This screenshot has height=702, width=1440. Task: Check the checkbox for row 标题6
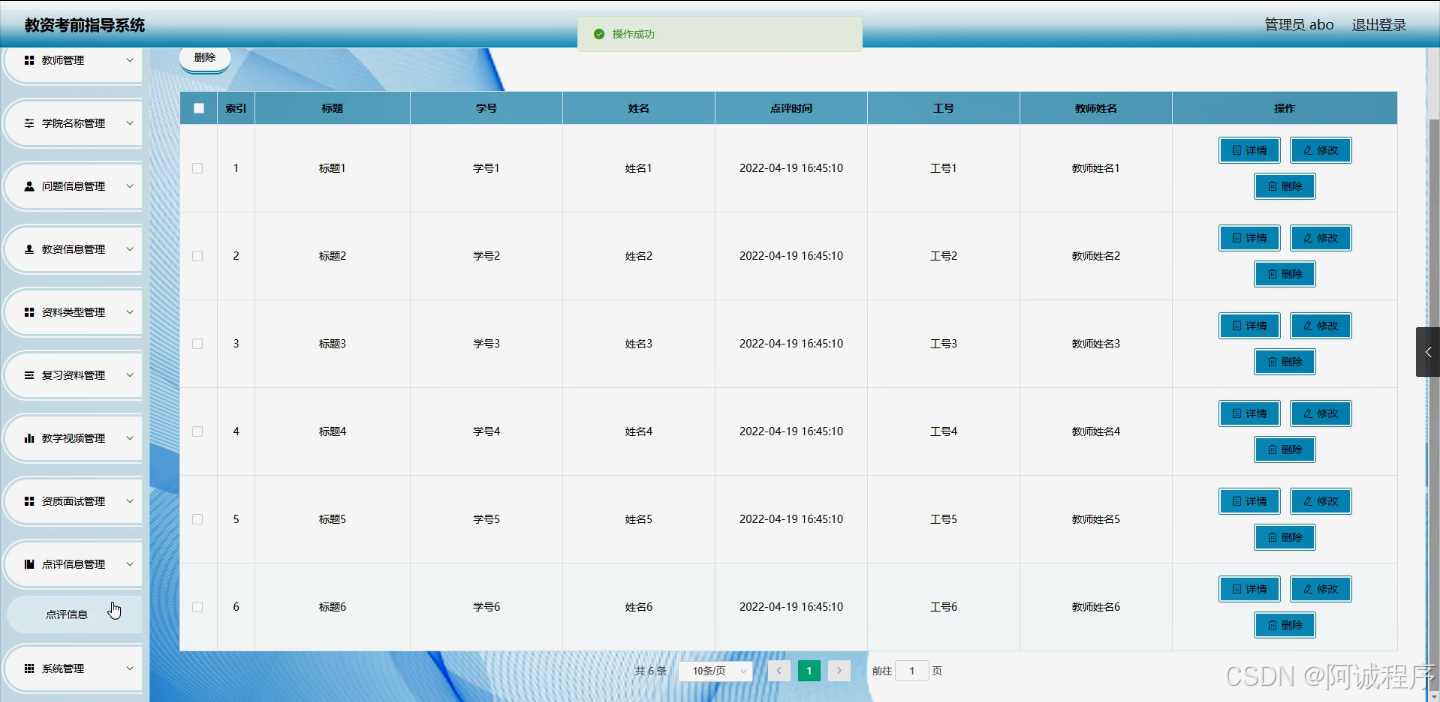click(198, 607)
